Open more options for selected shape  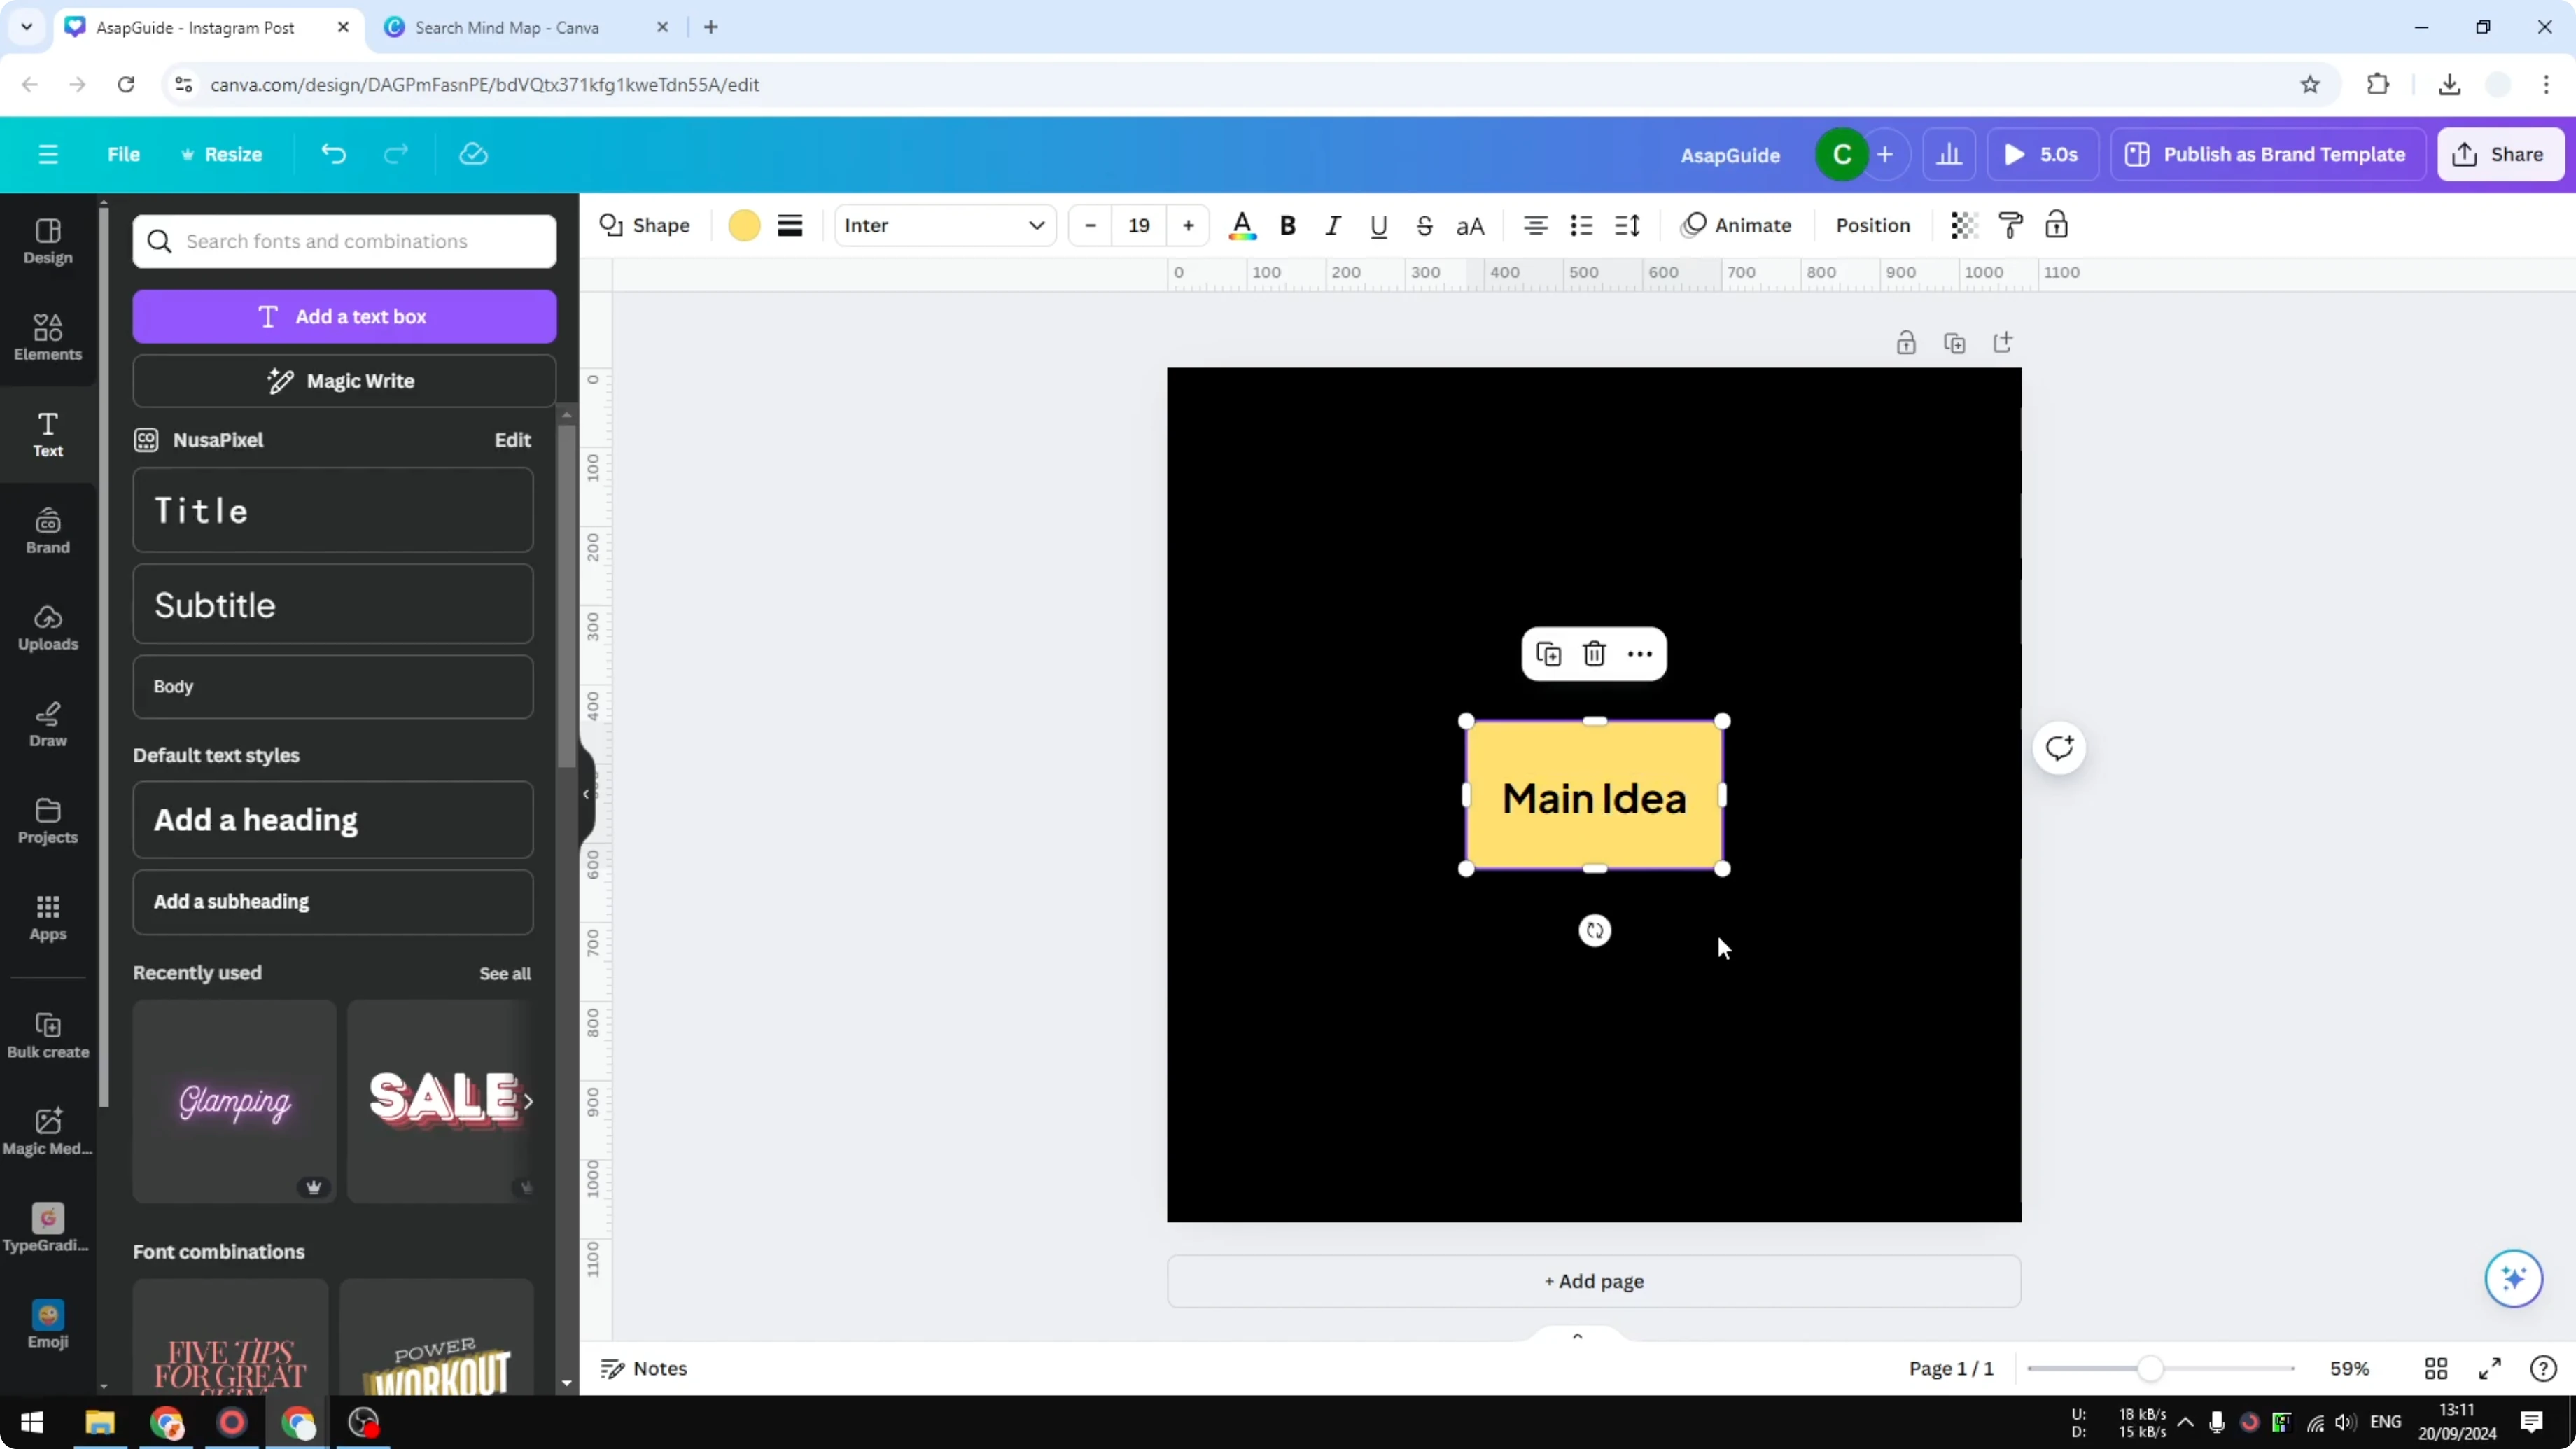click(1640, 654)
